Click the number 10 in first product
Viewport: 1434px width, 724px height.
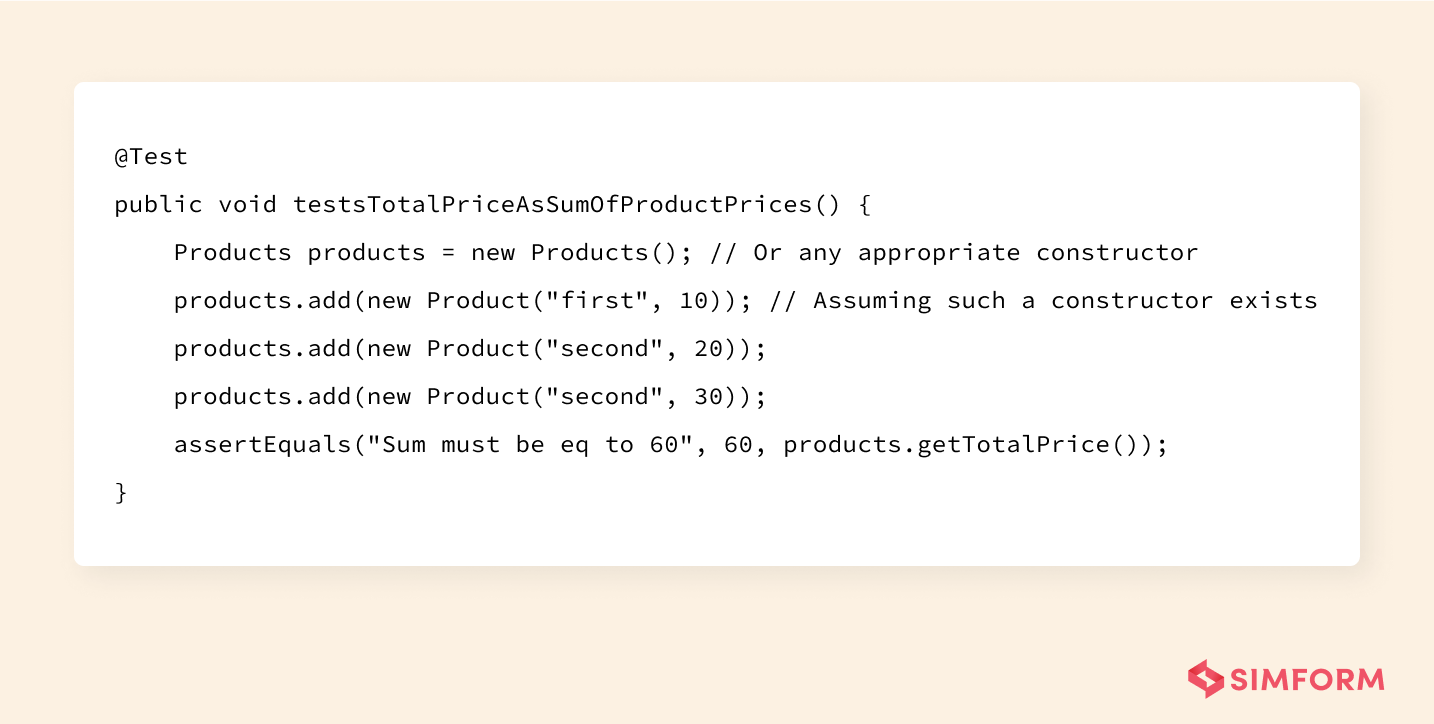[x=693, y=301]
